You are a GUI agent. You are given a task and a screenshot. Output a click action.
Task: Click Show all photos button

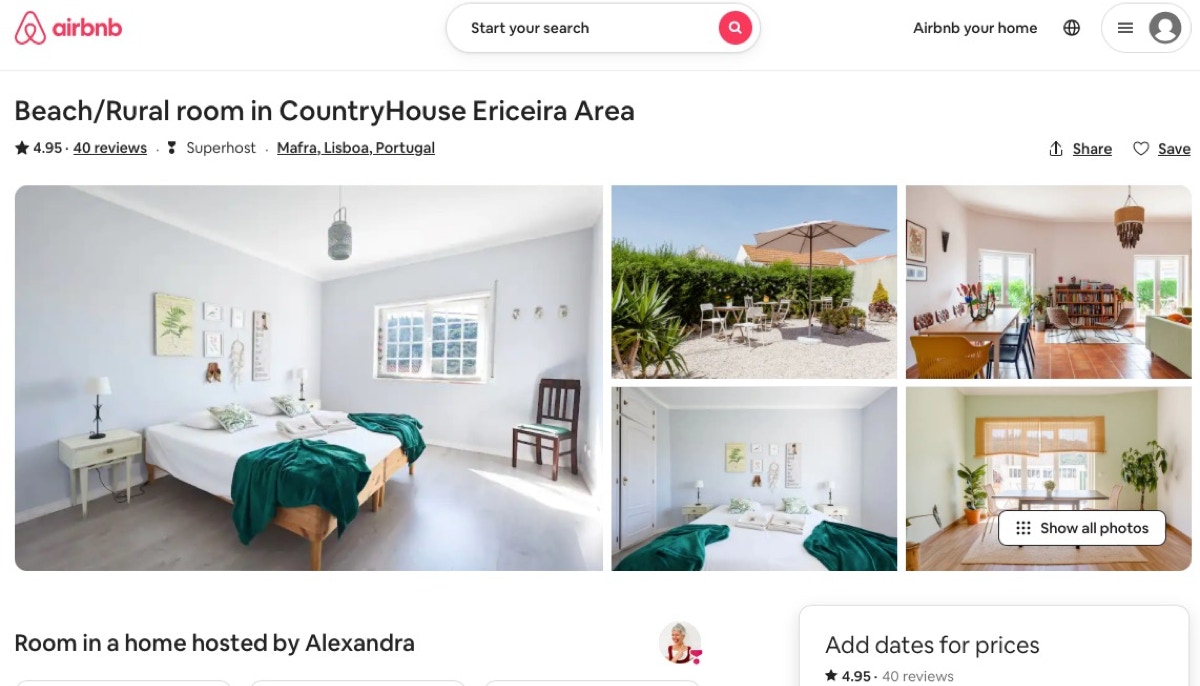[1082, 528]
